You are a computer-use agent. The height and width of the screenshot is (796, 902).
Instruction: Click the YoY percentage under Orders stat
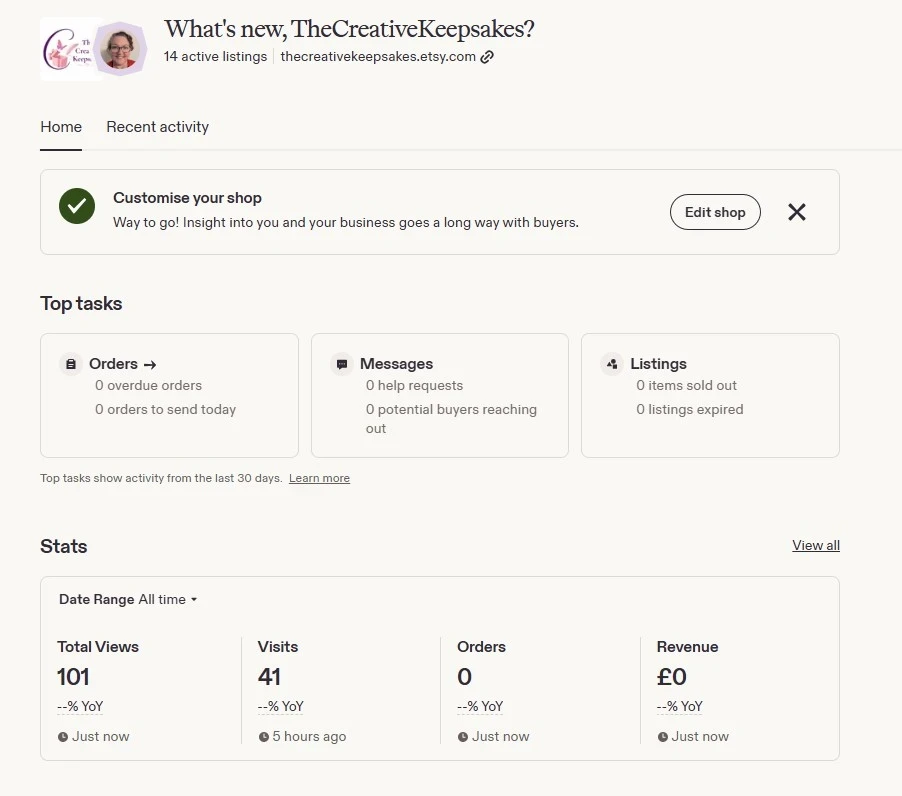click(x=480, y=706)
